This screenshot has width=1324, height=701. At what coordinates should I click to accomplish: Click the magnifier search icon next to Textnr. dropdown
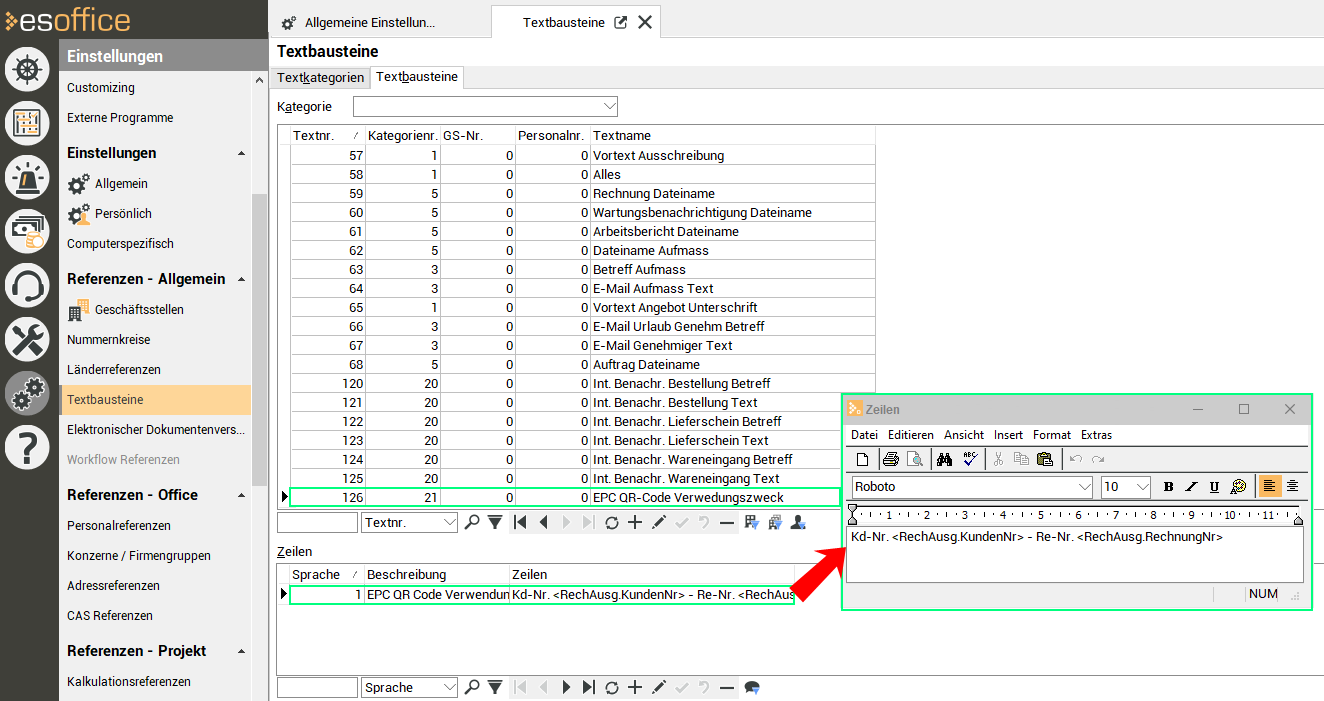pyautogui.click(x=472, y=522)
